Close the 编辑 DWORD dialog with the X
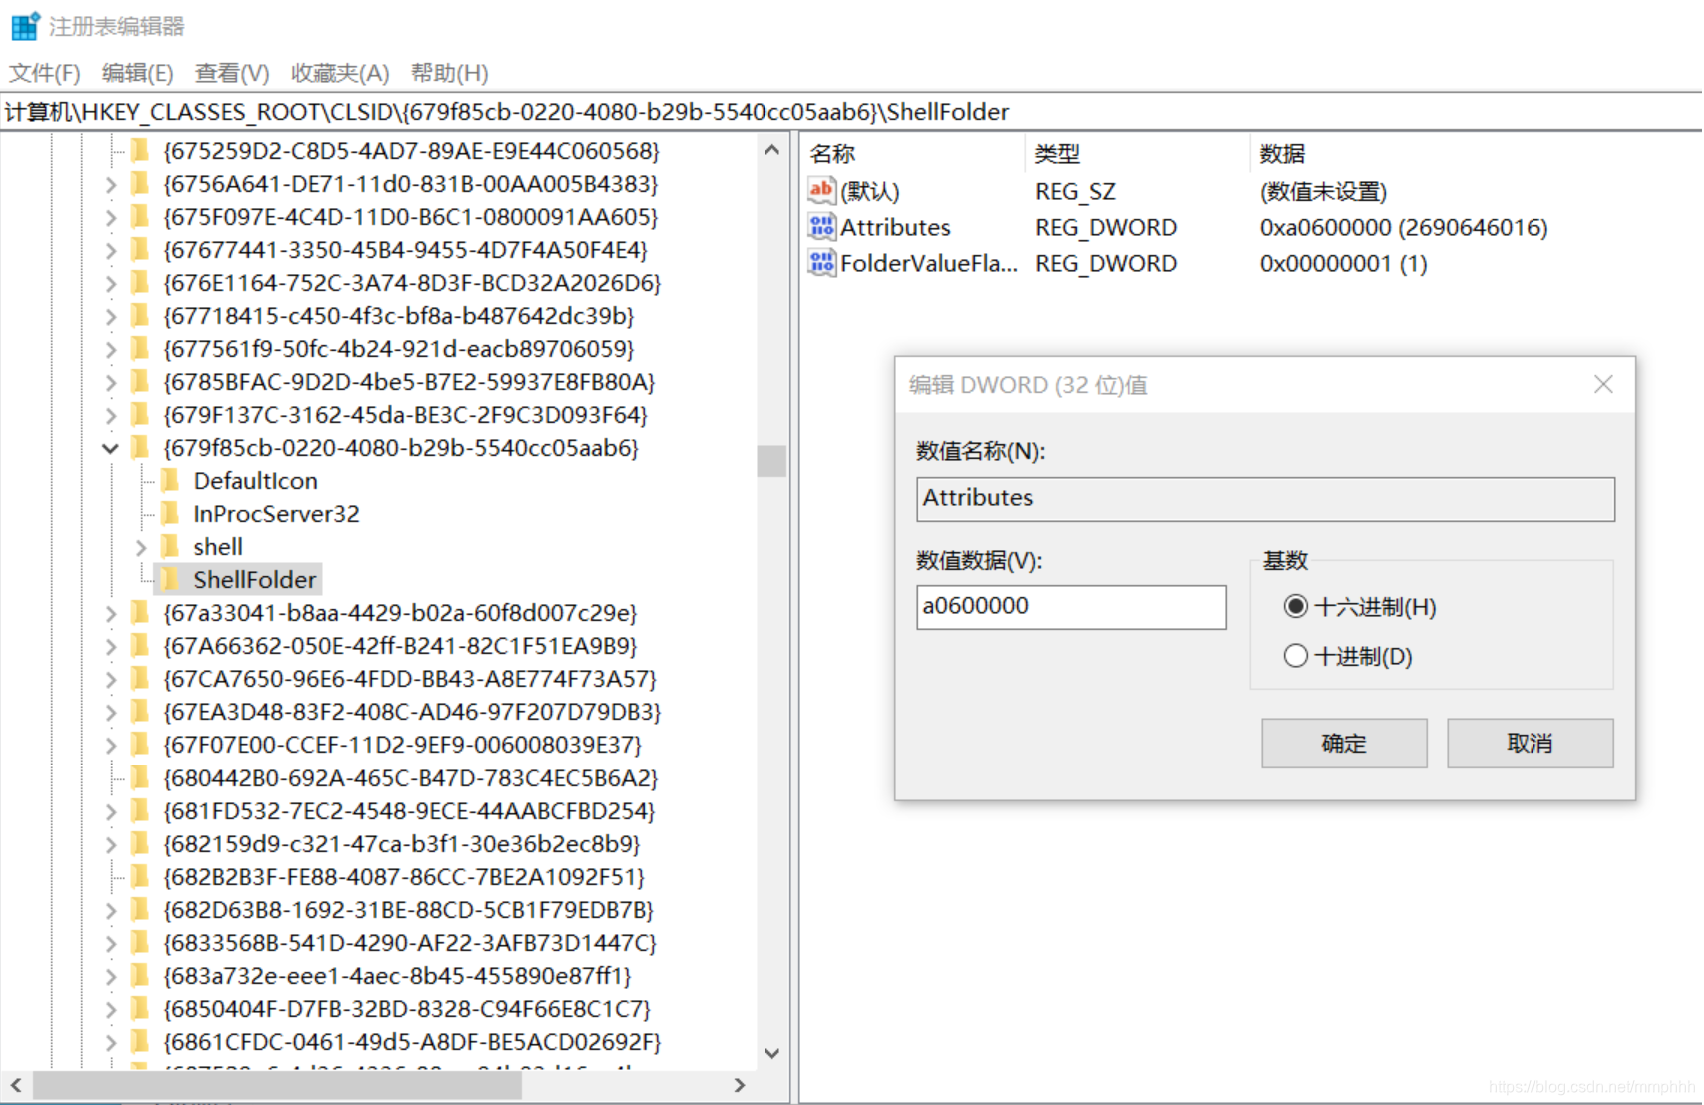This screenshot has height=1105, width=1704. 1603,384
